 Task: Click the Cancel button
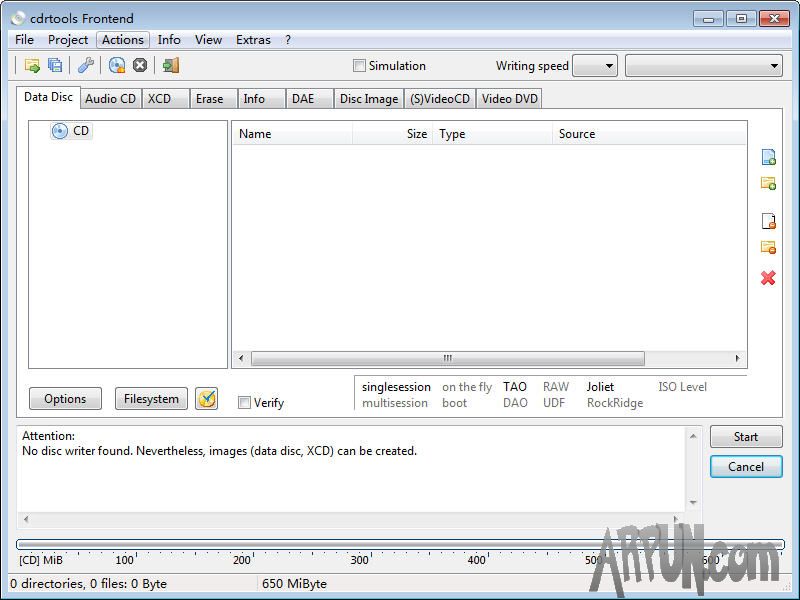(745, 466)
